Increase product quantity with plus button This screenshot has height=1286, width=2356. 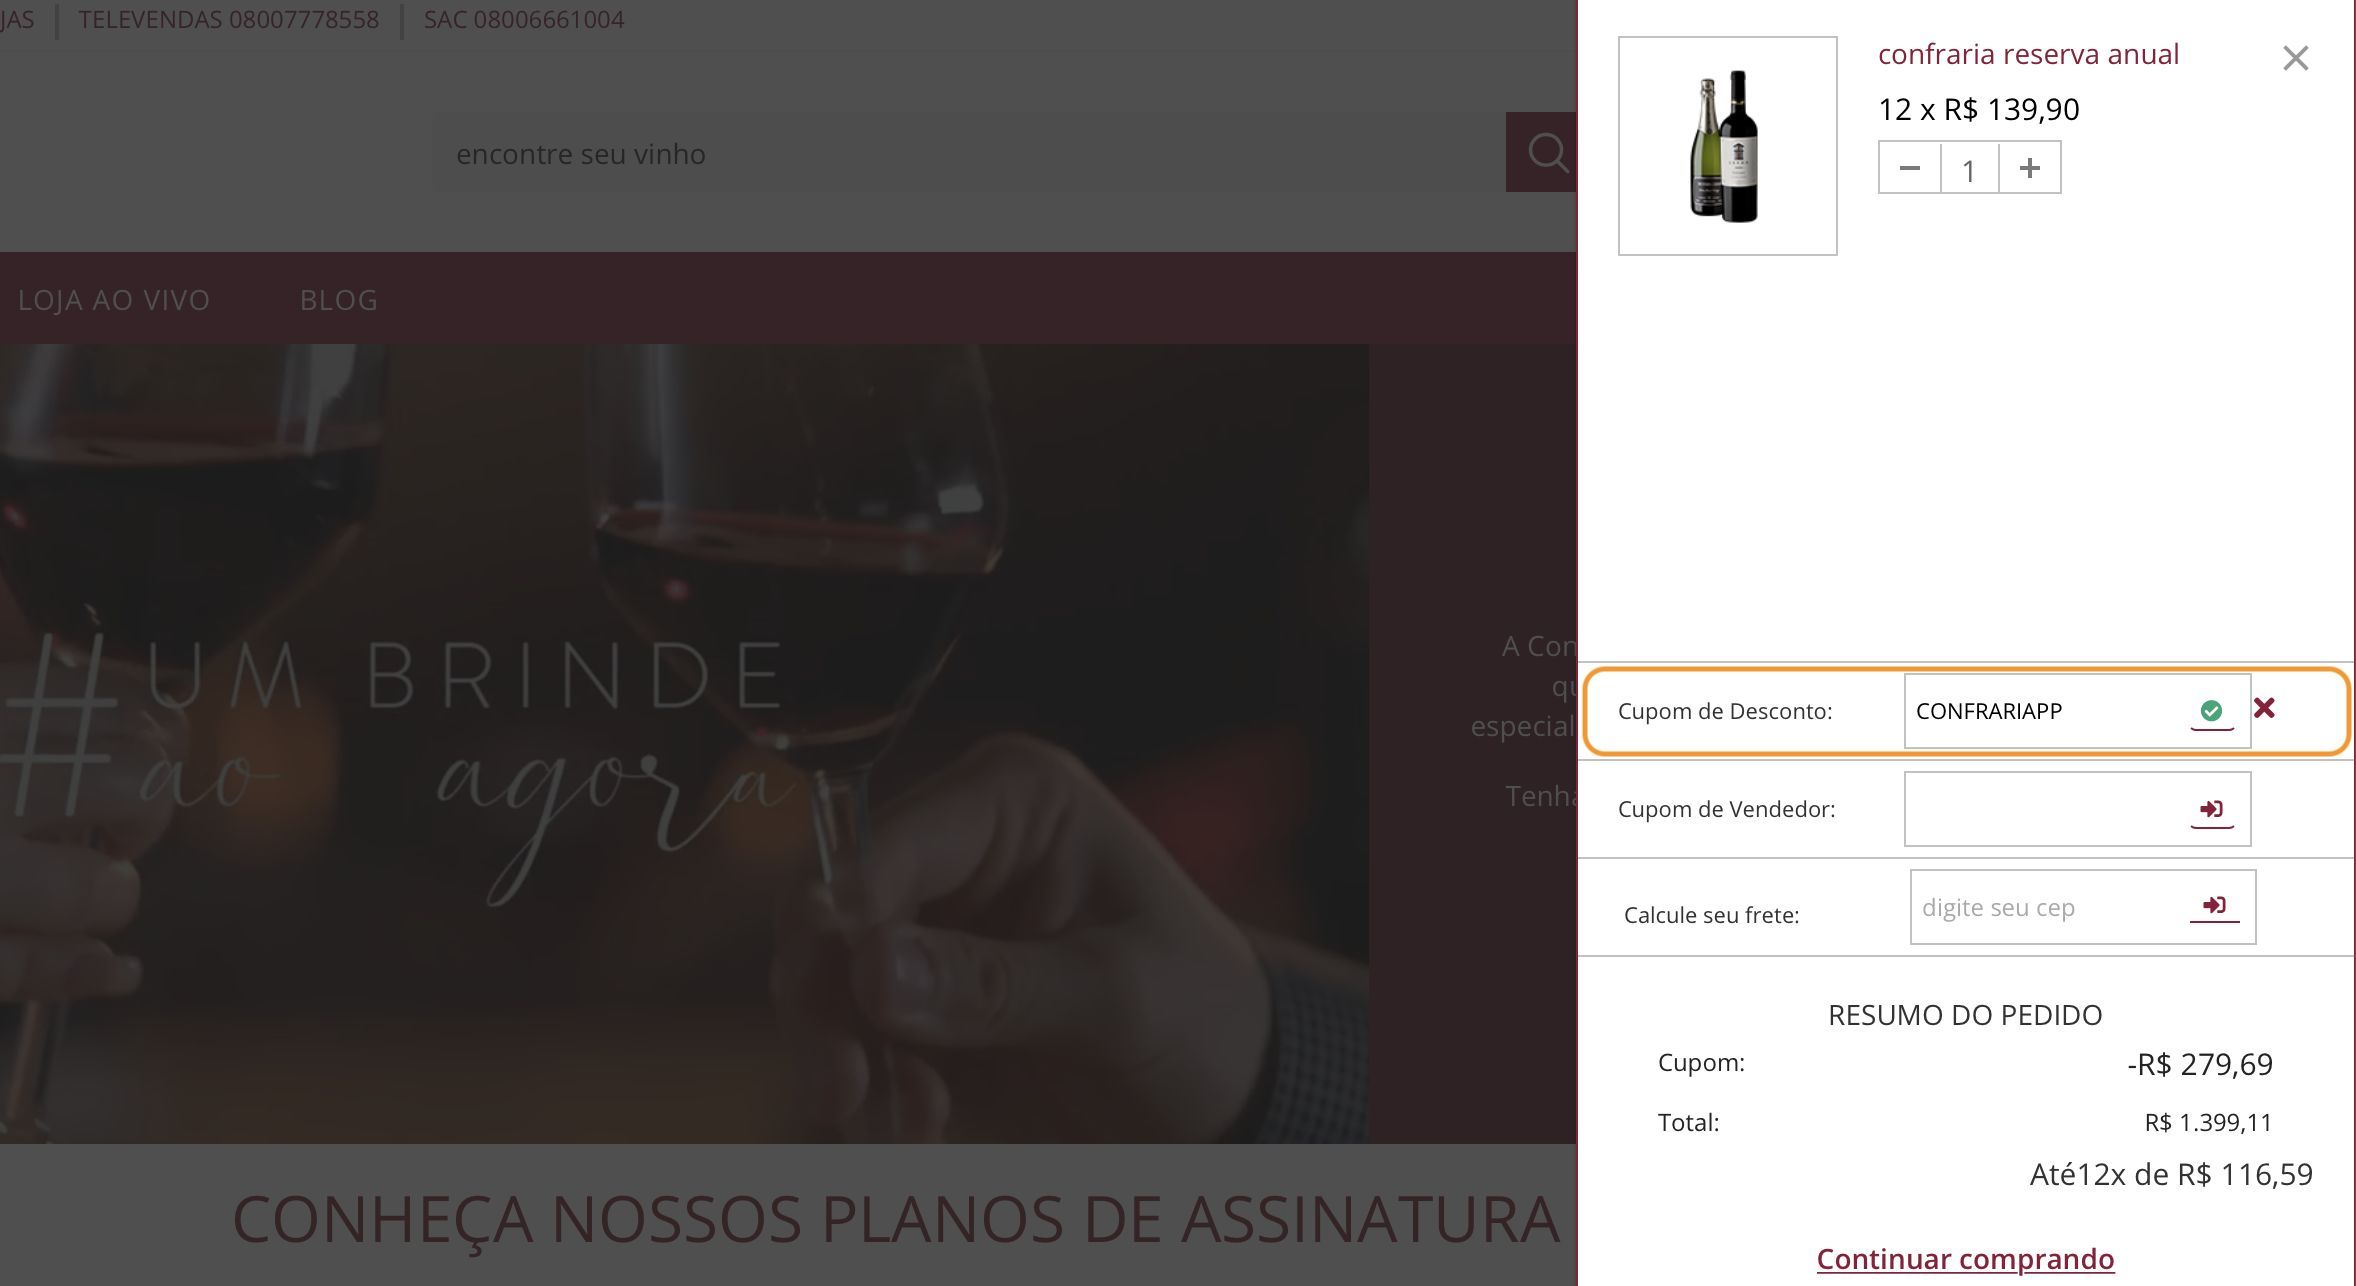point(2029,168)
